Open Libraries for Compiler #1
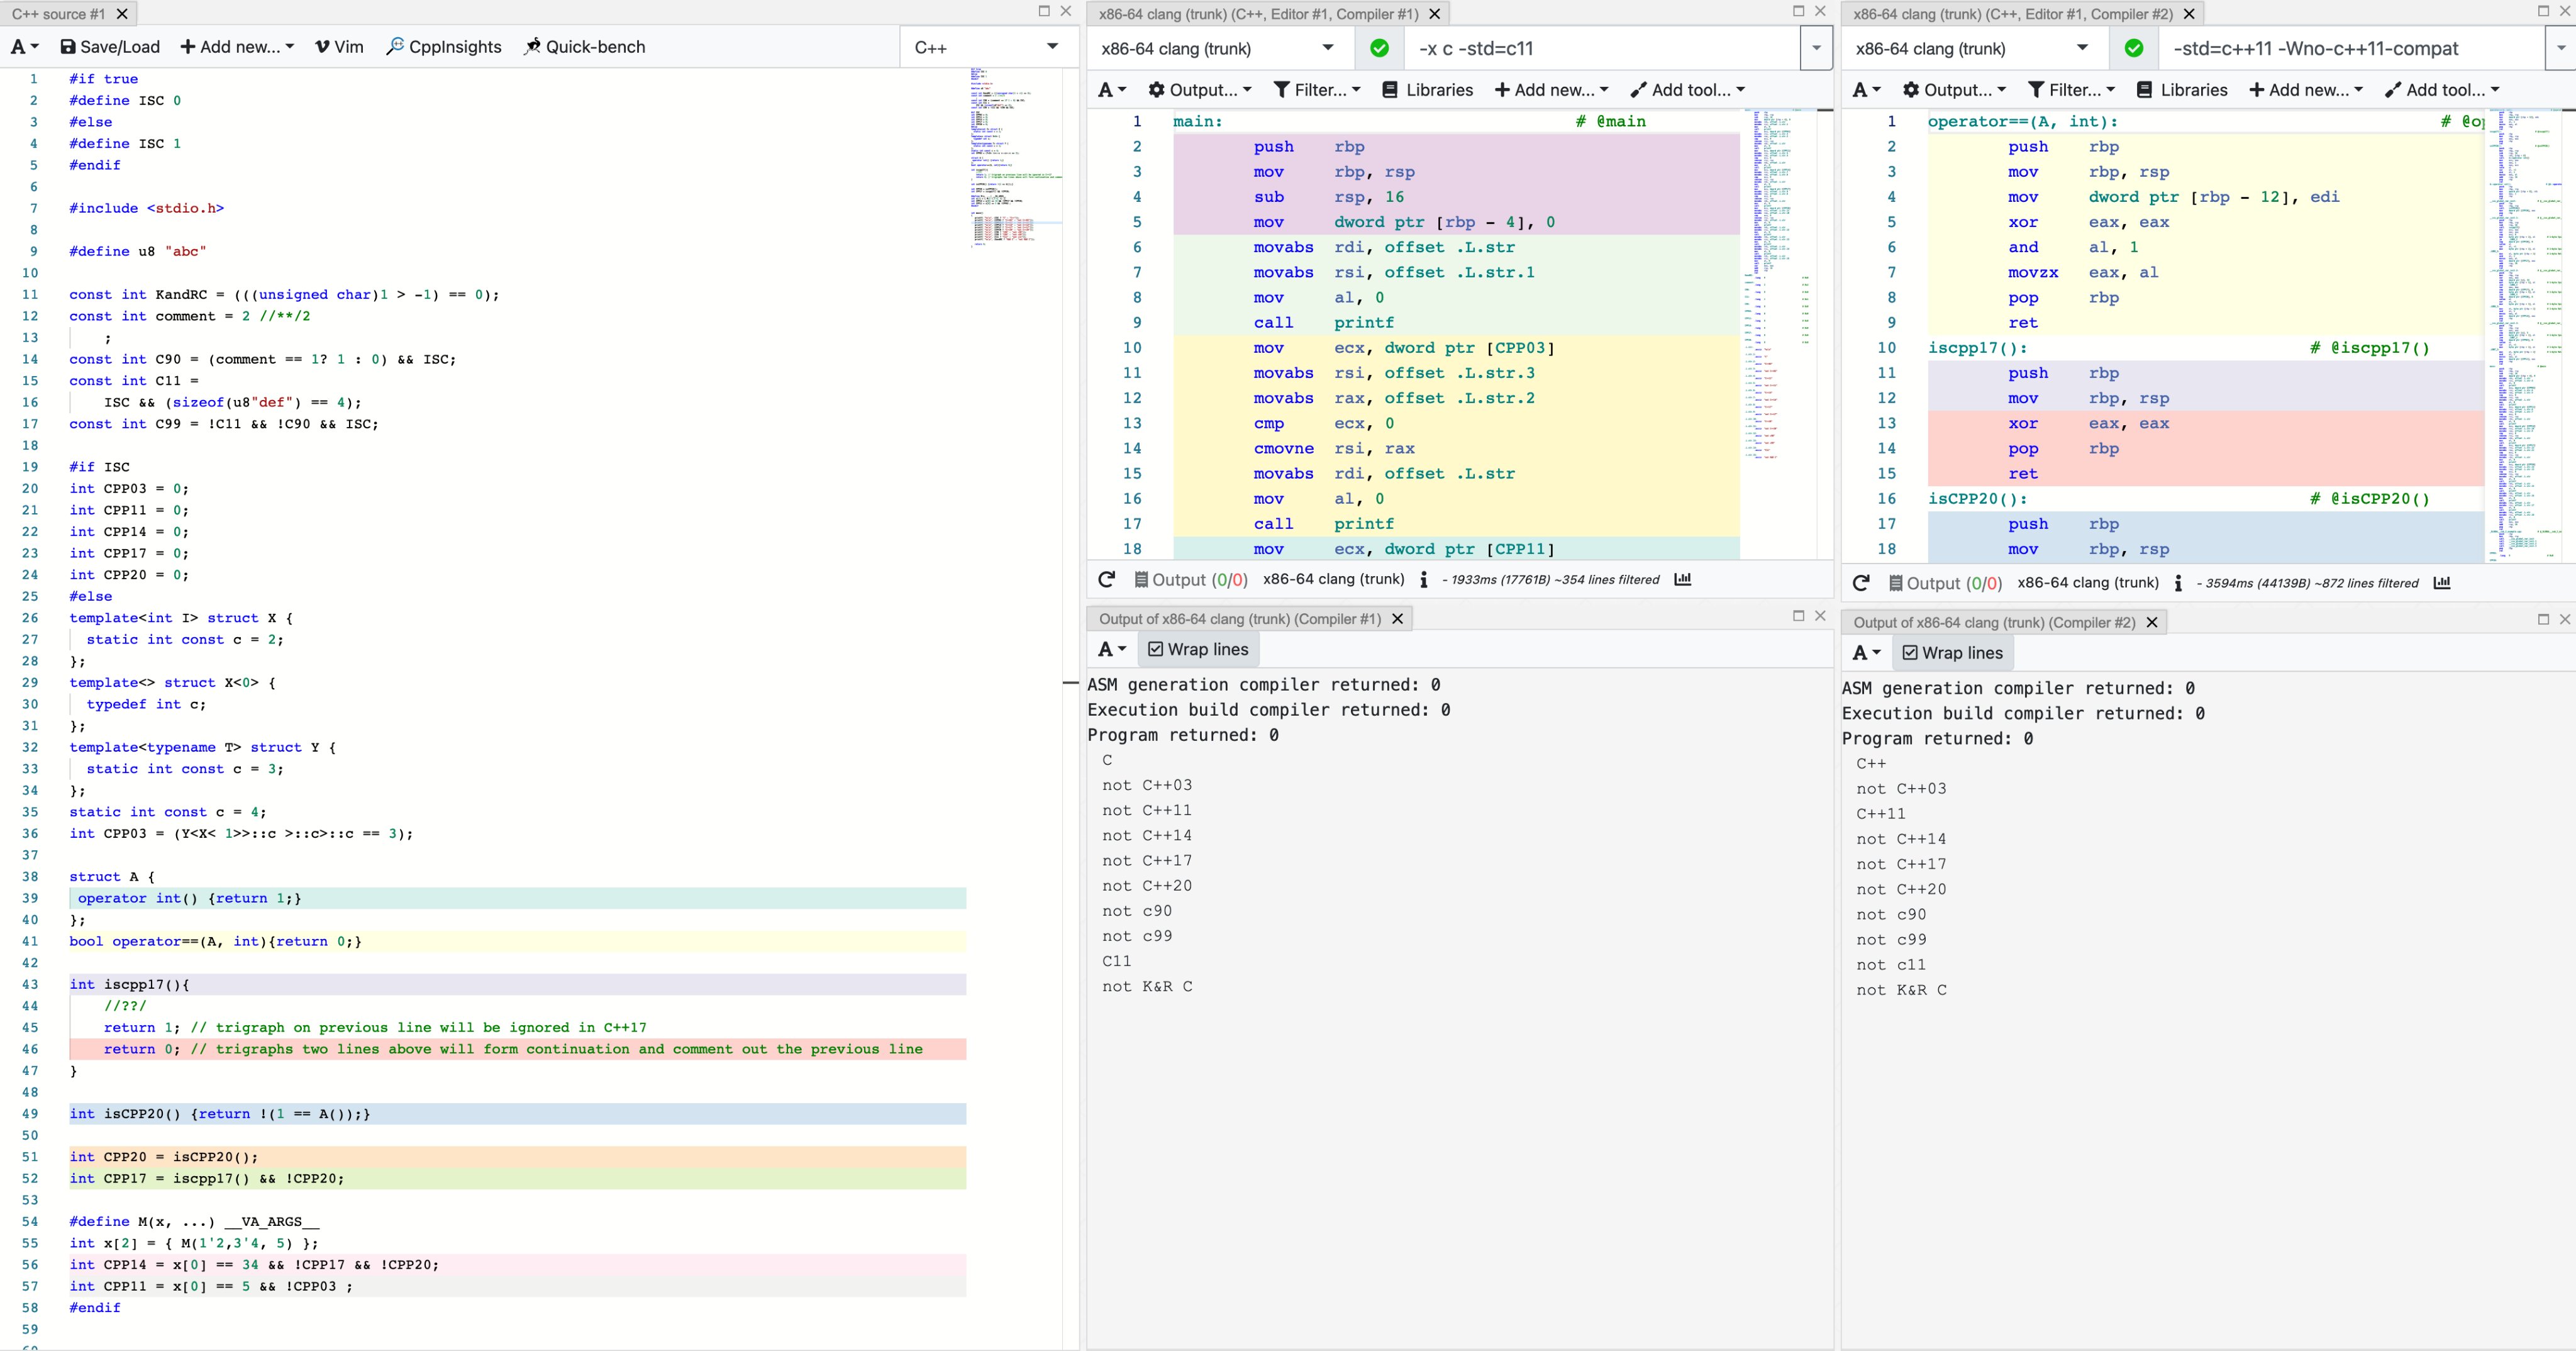Viewport: 2576px width, 1351px height. click(x=1427, y=90)
